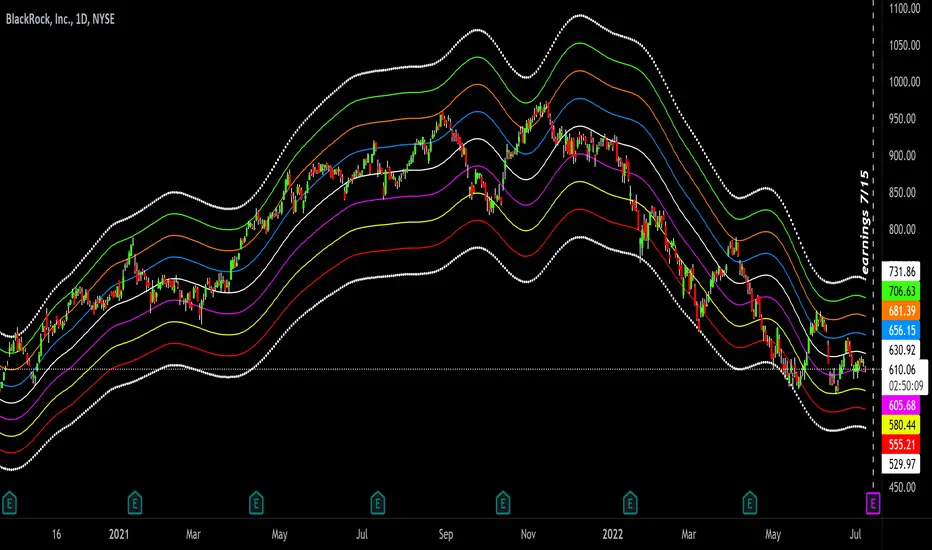
Task: Select the white 630.92 midline price label
Action: (902, 350)
